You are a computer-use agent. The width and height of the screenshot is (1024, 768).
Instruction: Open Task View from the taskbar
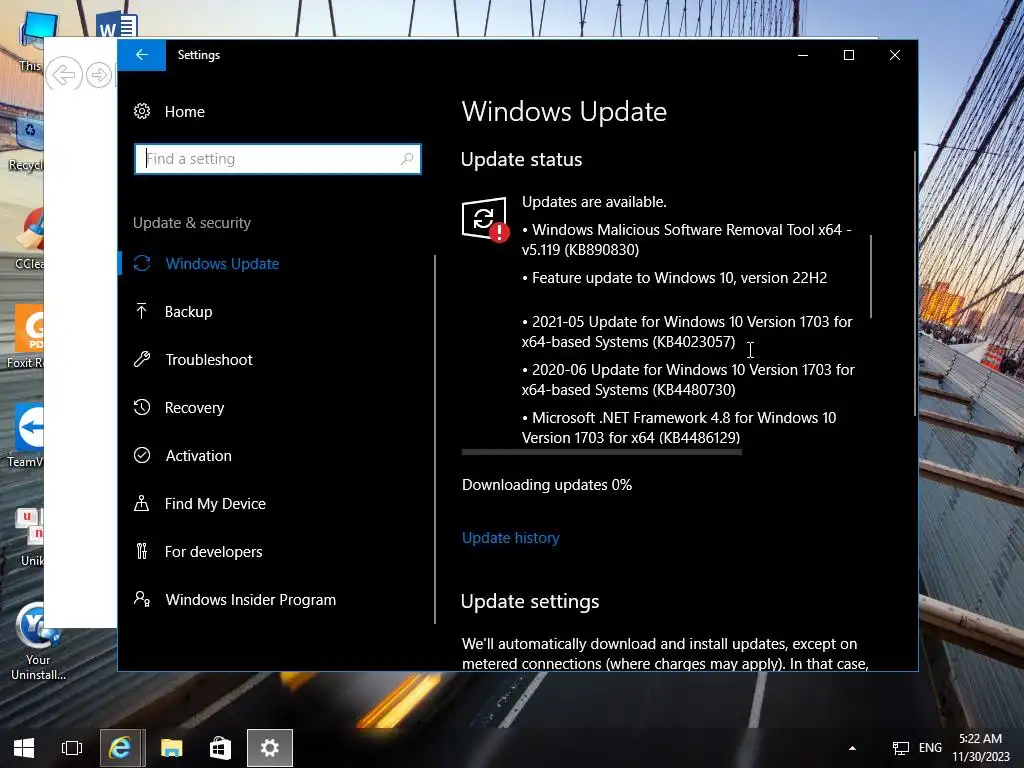click(72, 748)
